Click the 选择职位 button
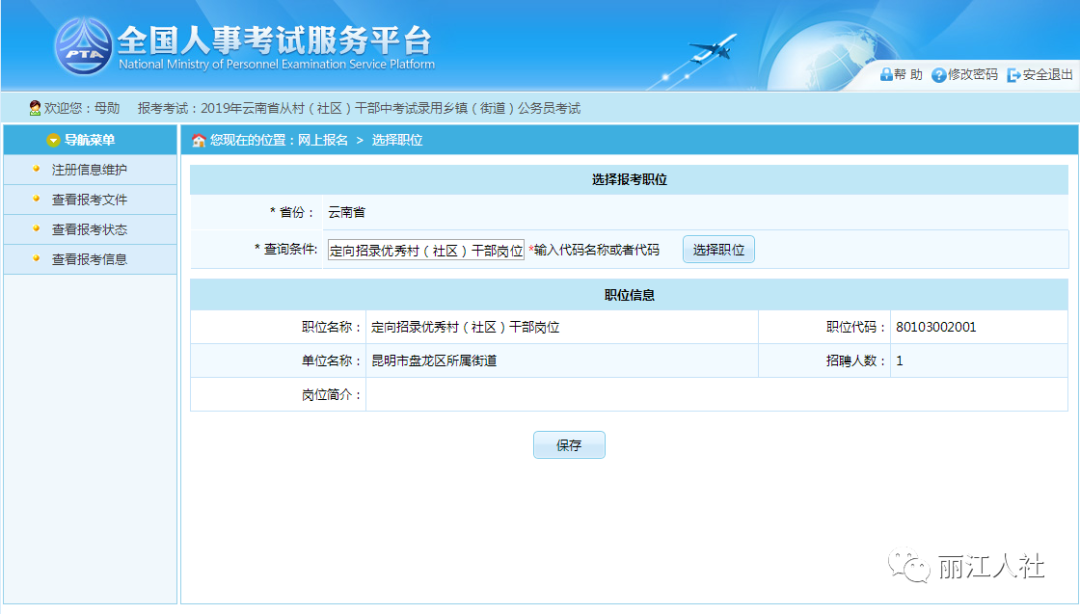 [718, 249]
